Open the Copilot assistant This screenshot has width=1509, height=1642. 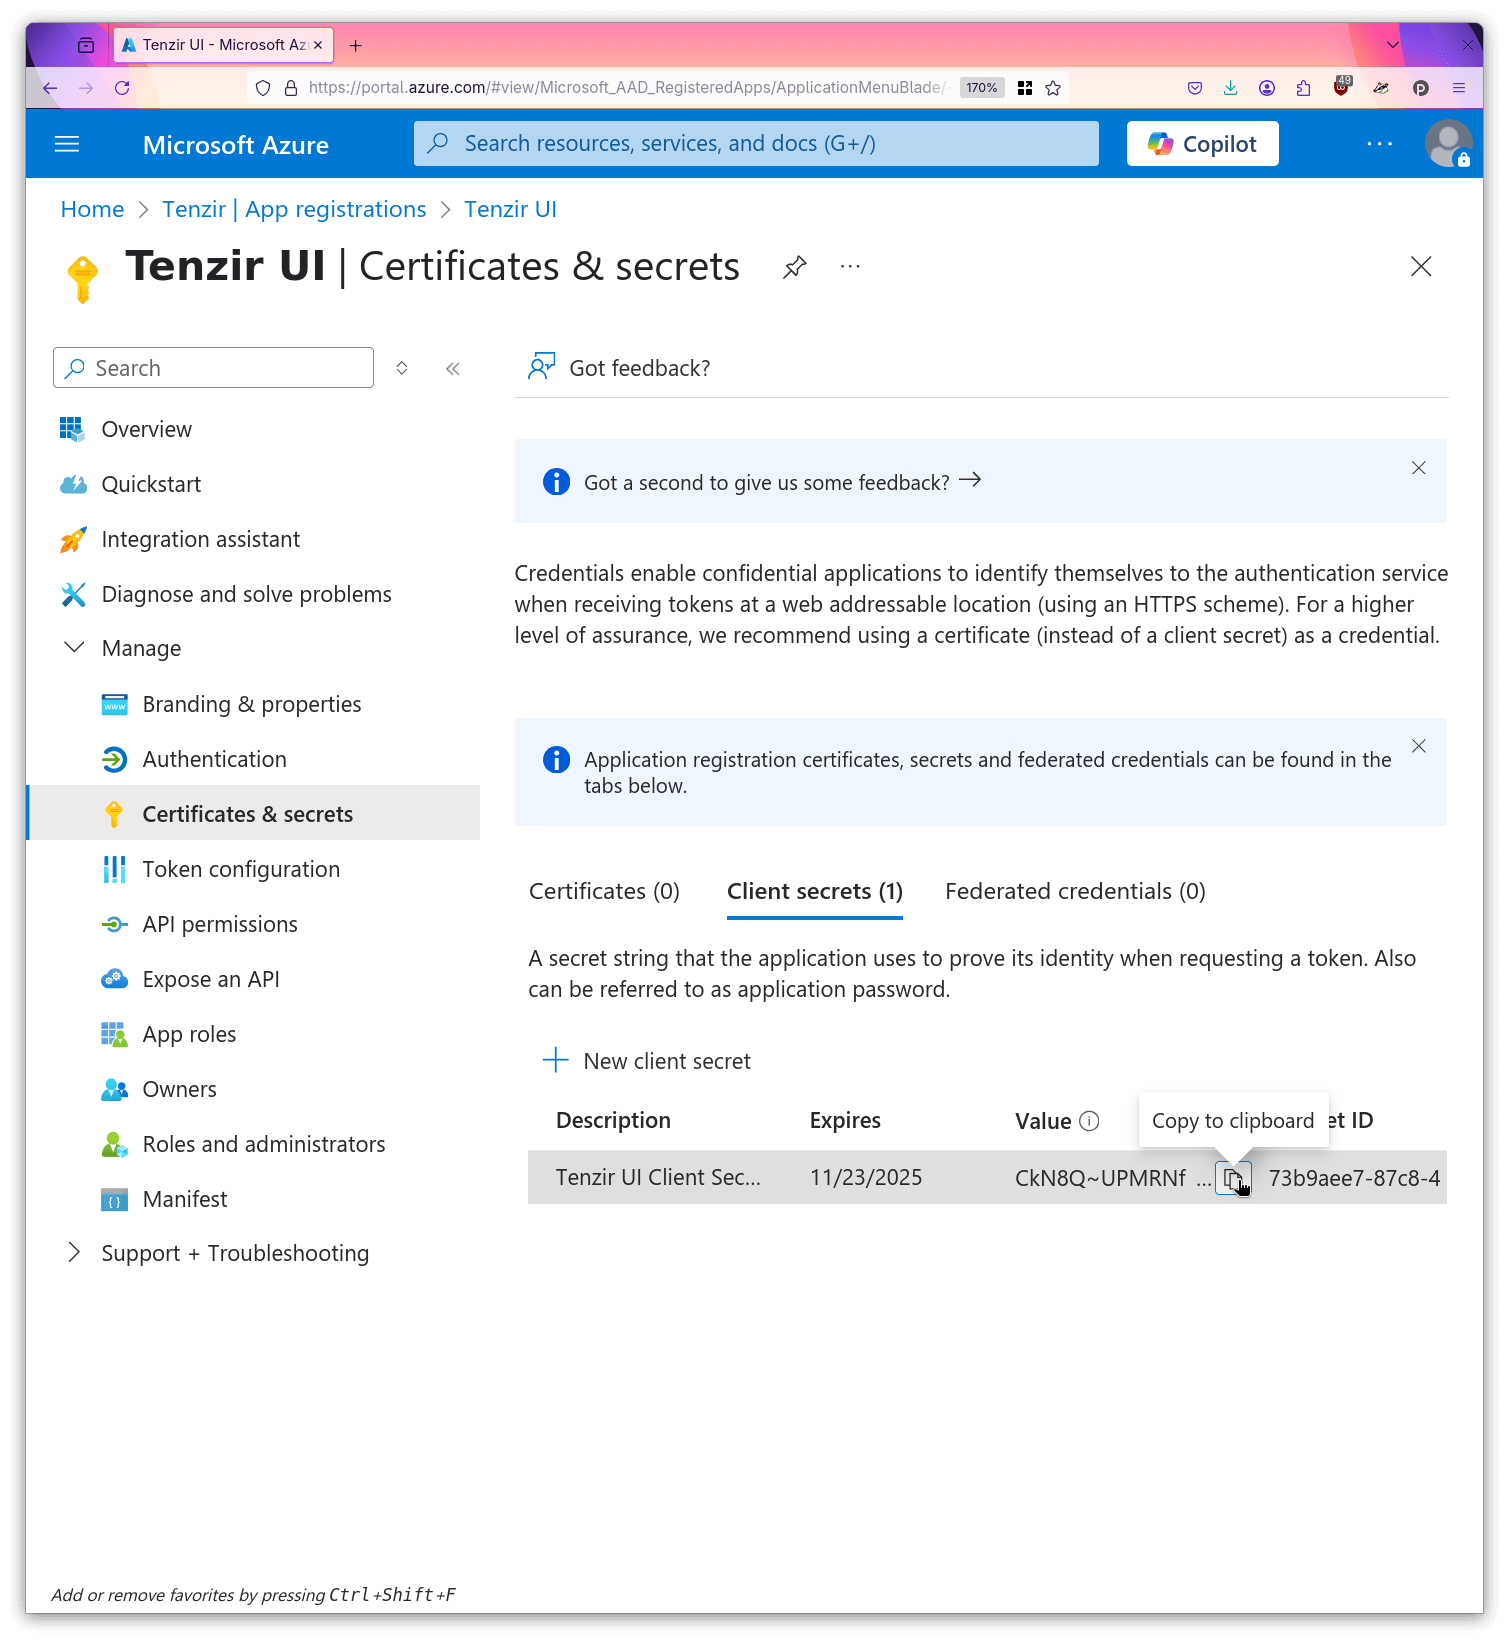point(1202,144)
